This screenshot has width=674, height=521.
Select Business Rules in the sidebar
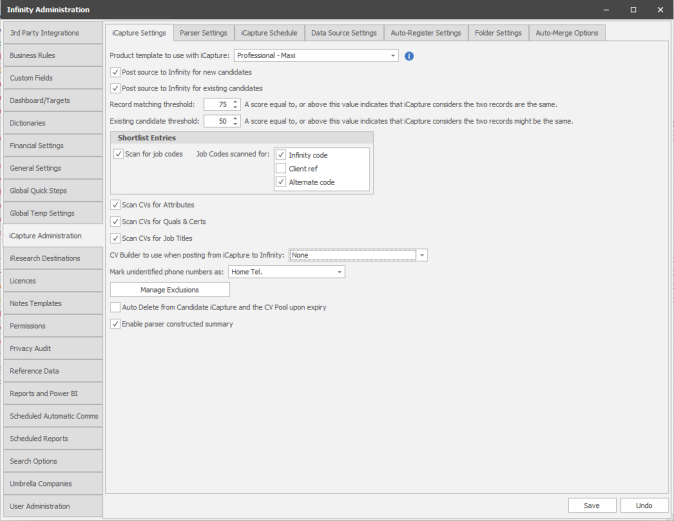[52, 55]
